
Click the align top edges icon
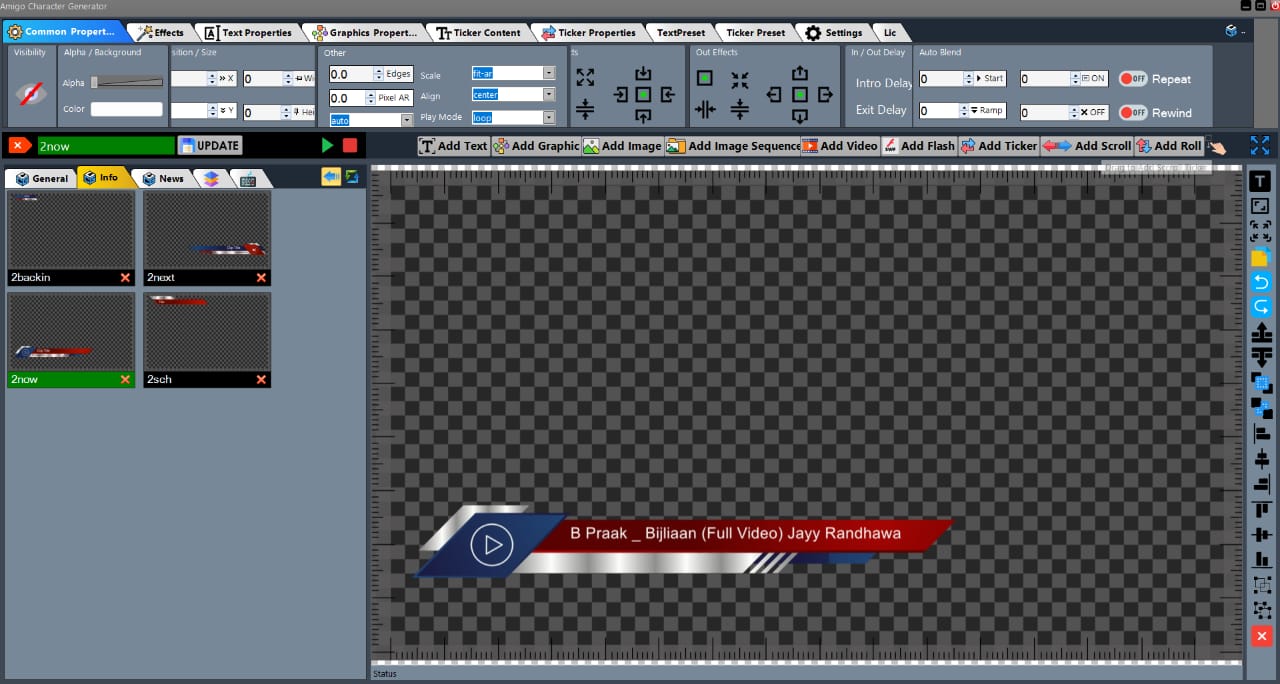point(1261,509)
